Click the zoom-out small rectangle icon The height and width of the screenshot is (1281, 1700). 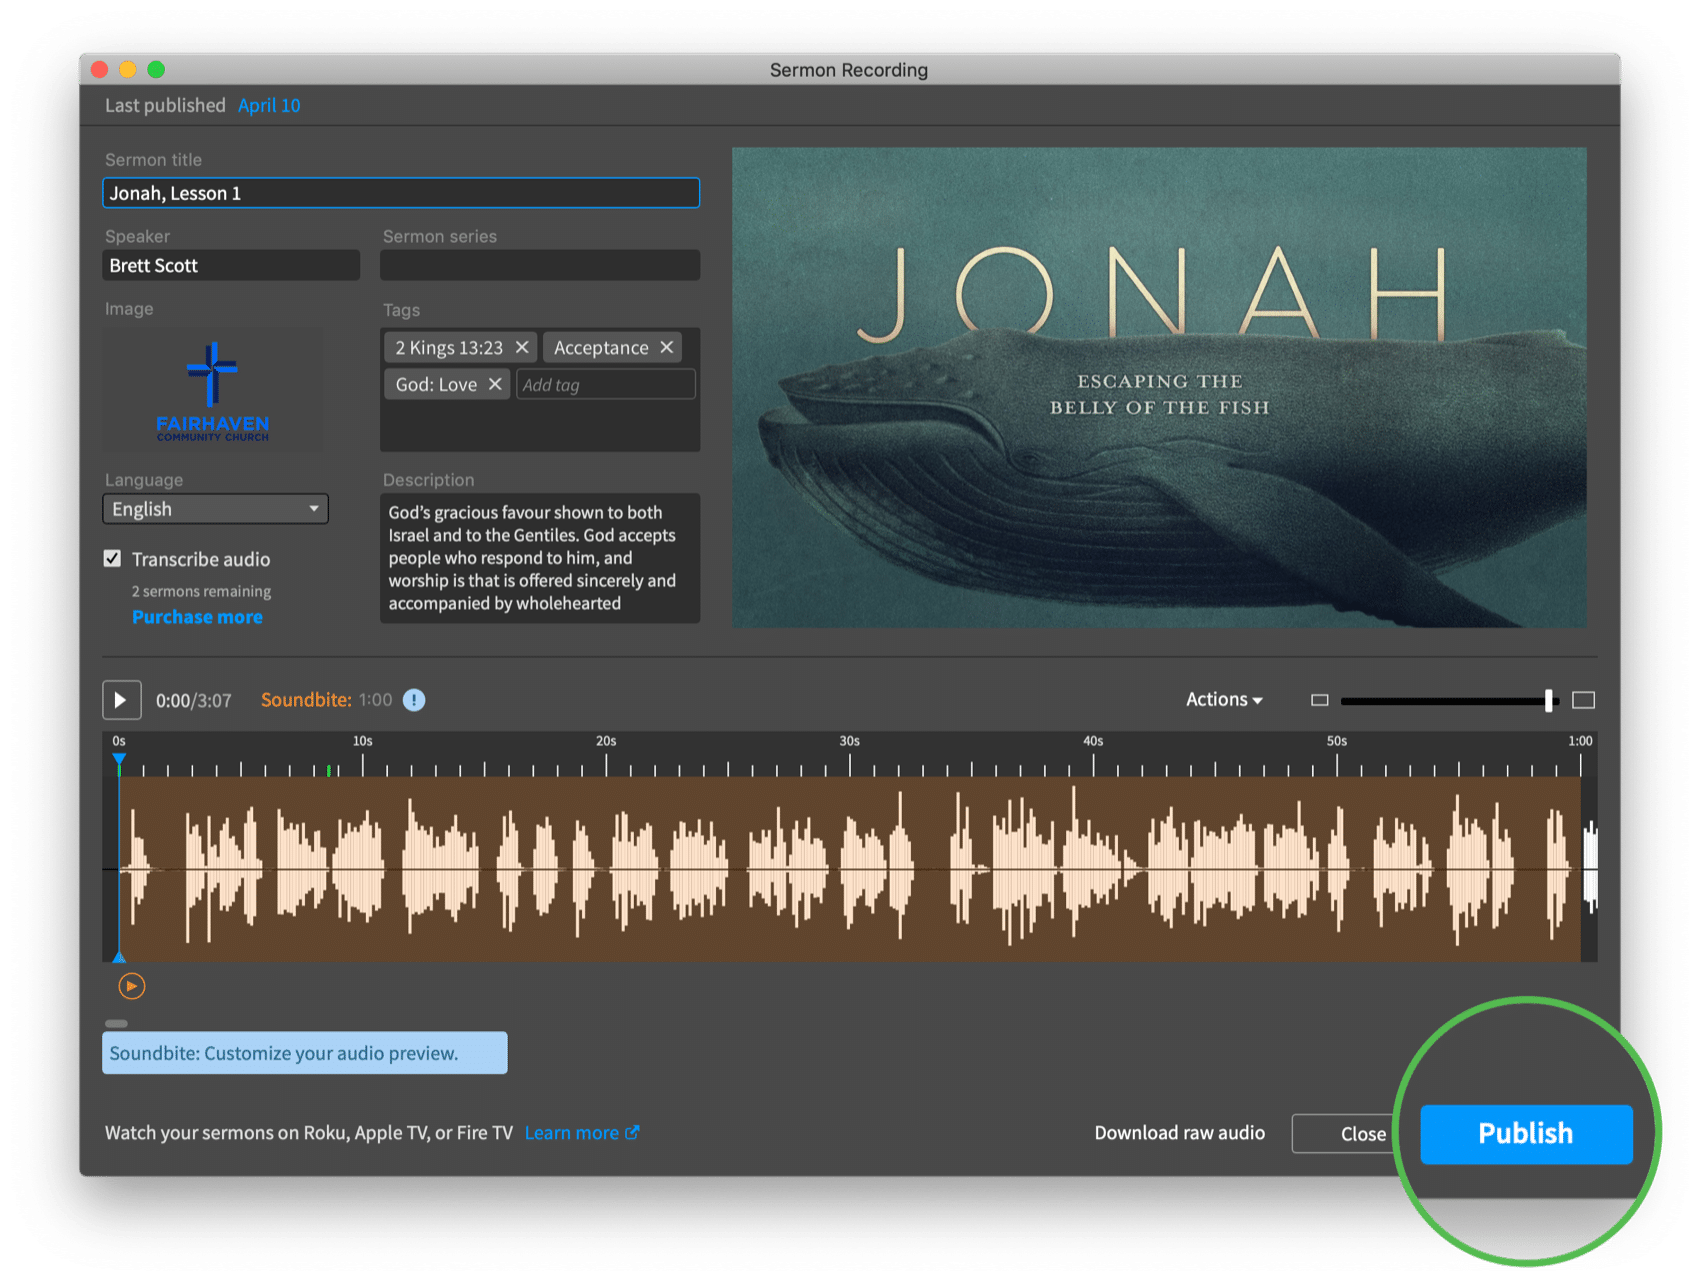[x=1320, y=700]
